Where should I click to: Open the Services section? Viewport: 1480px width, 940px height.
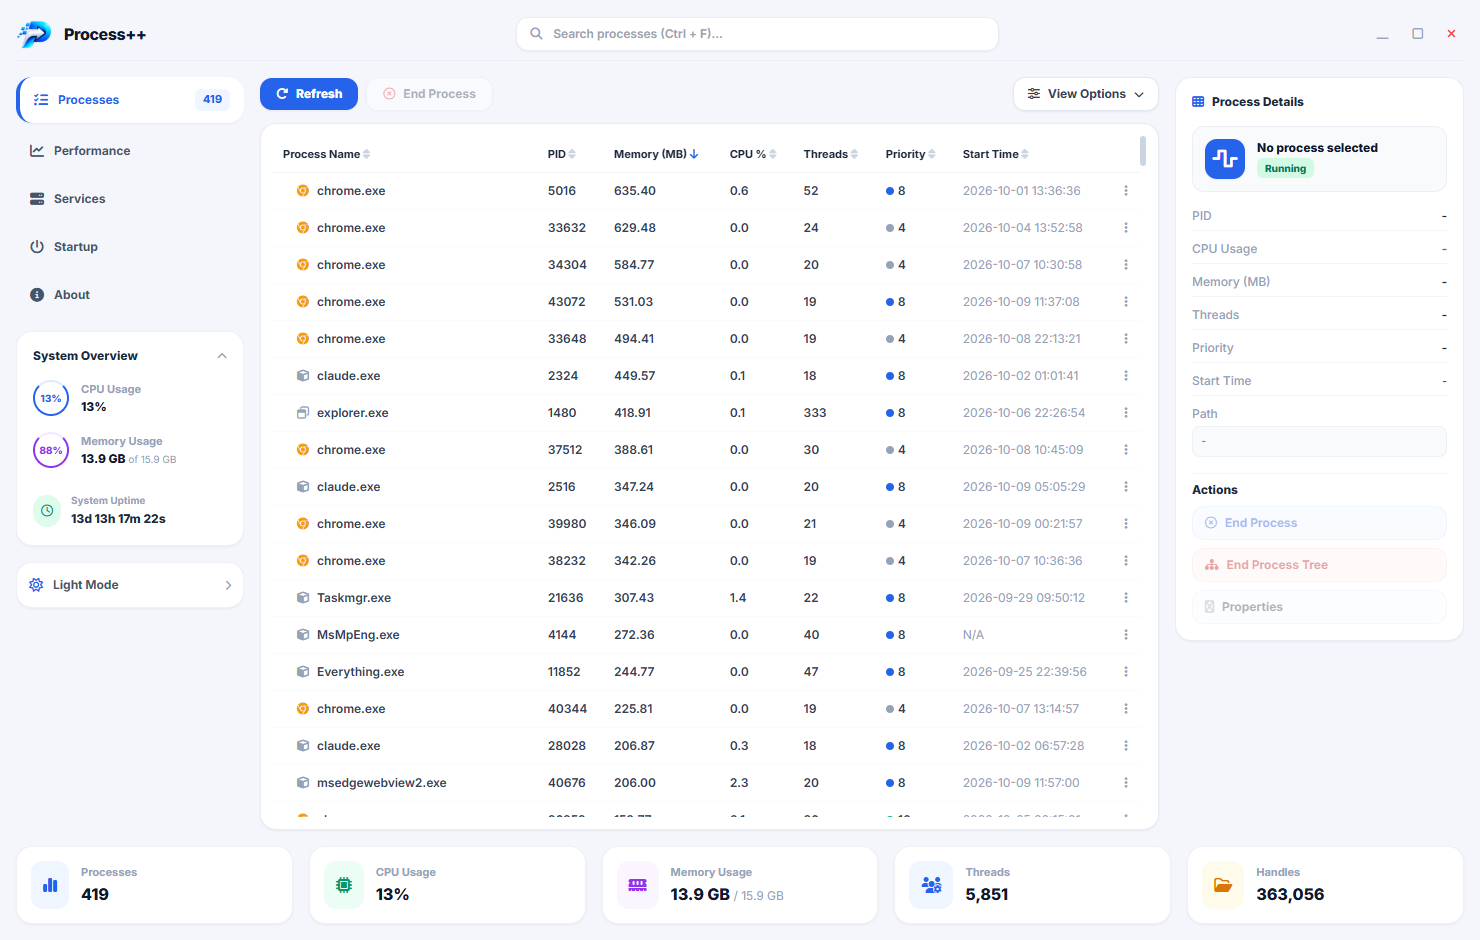coord(130,199)
